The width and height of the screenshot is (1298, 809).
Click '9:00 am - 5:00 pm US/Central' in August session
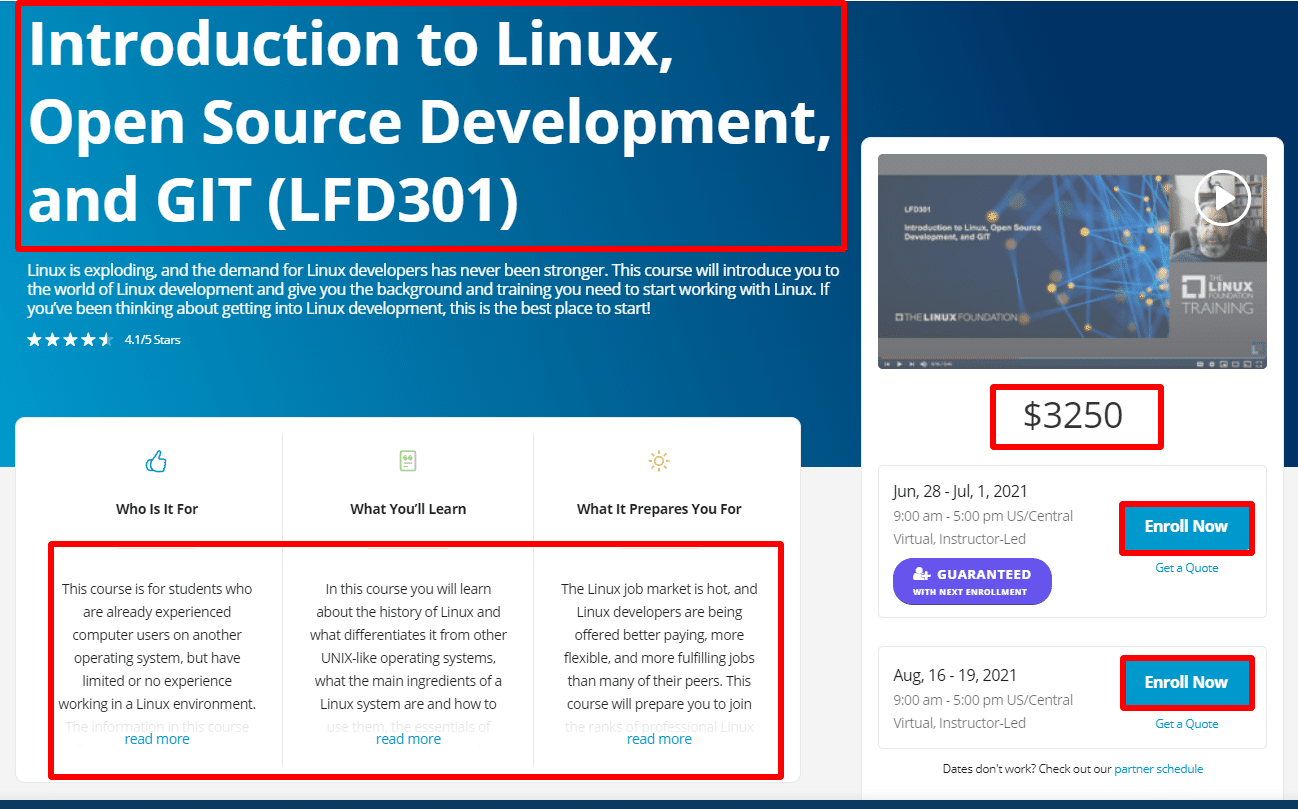(x=983, y=700)
